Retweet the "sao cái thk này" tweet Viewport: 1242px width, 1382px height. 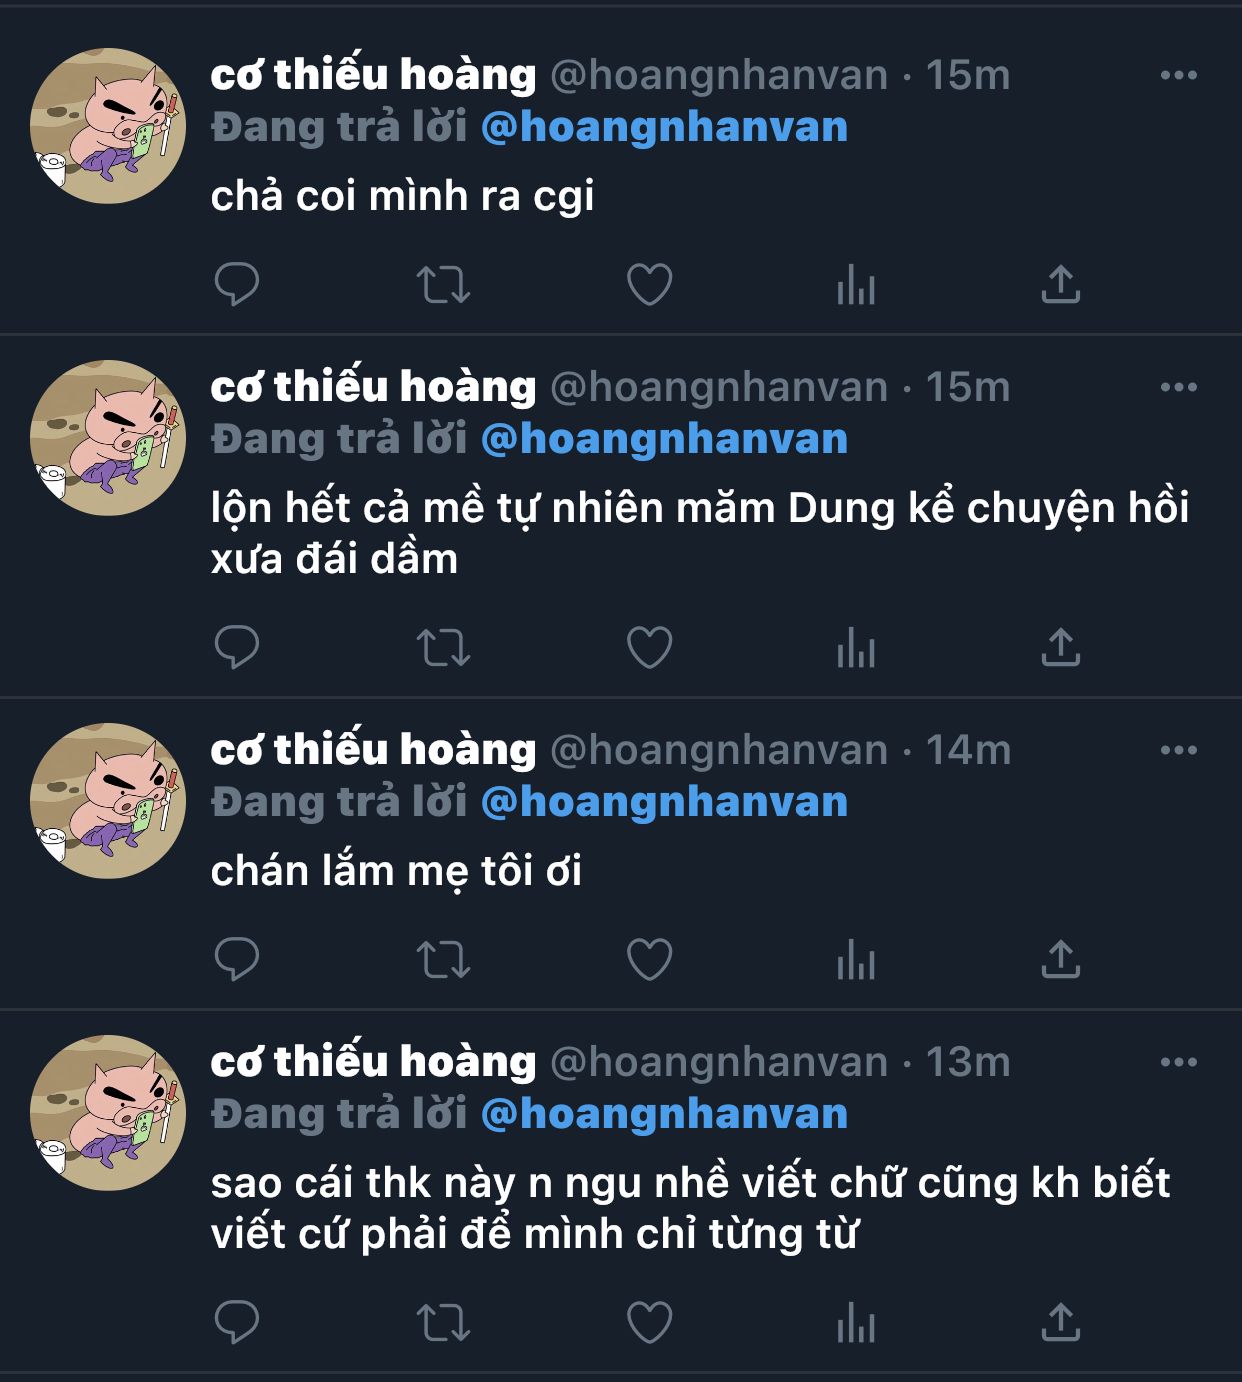pos(443,1323)
